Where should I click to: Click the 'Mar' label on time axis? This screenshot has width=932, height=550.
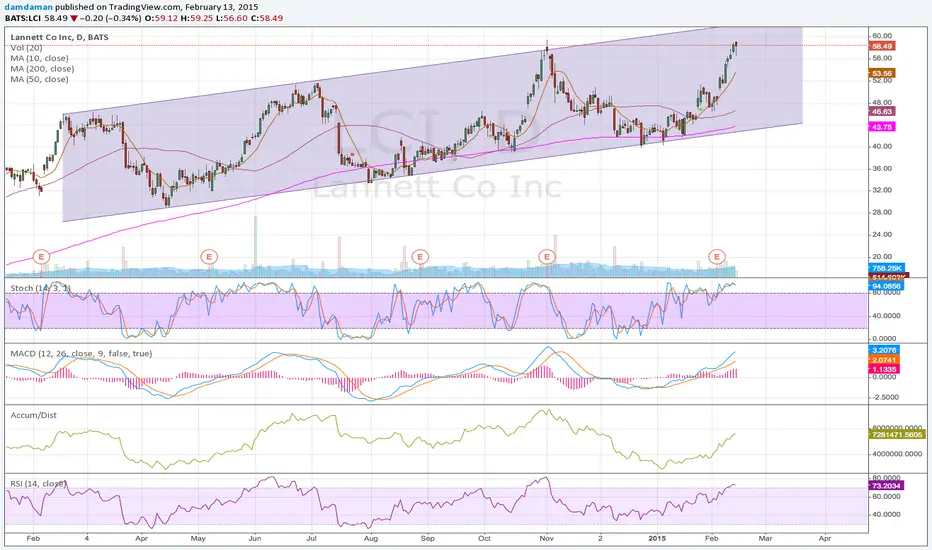click(x=766, y=539)
